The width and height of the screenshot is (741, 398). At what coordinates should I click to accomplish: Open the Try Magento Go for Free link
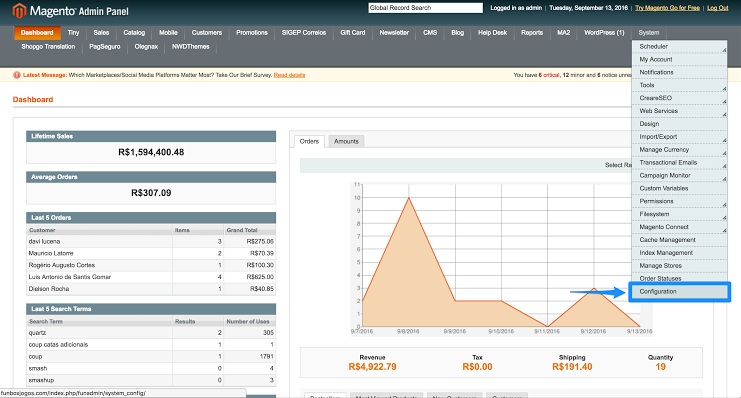click(x=667, y=8)
